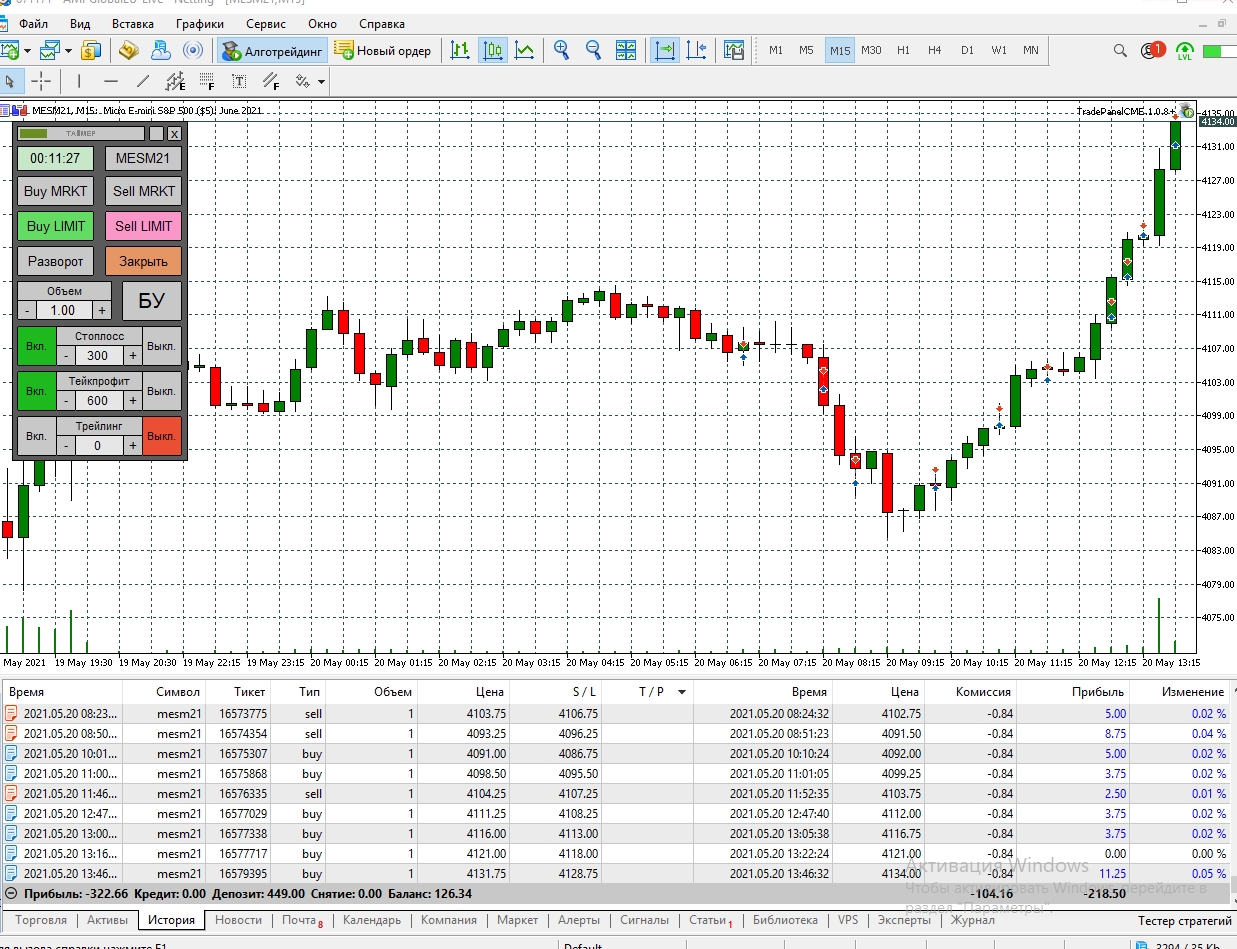The width and height of the screenshot is (1237, 949).
Task: Click Buy MRKT in trade panel
Action: 56,191
